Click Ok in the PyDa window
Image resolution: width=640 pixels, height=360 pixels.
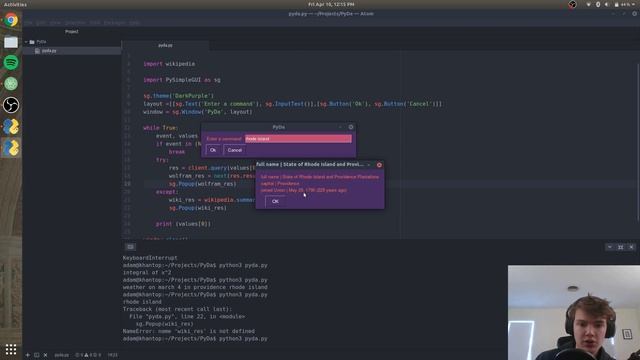pyautogui.click(x=213, y=150)
